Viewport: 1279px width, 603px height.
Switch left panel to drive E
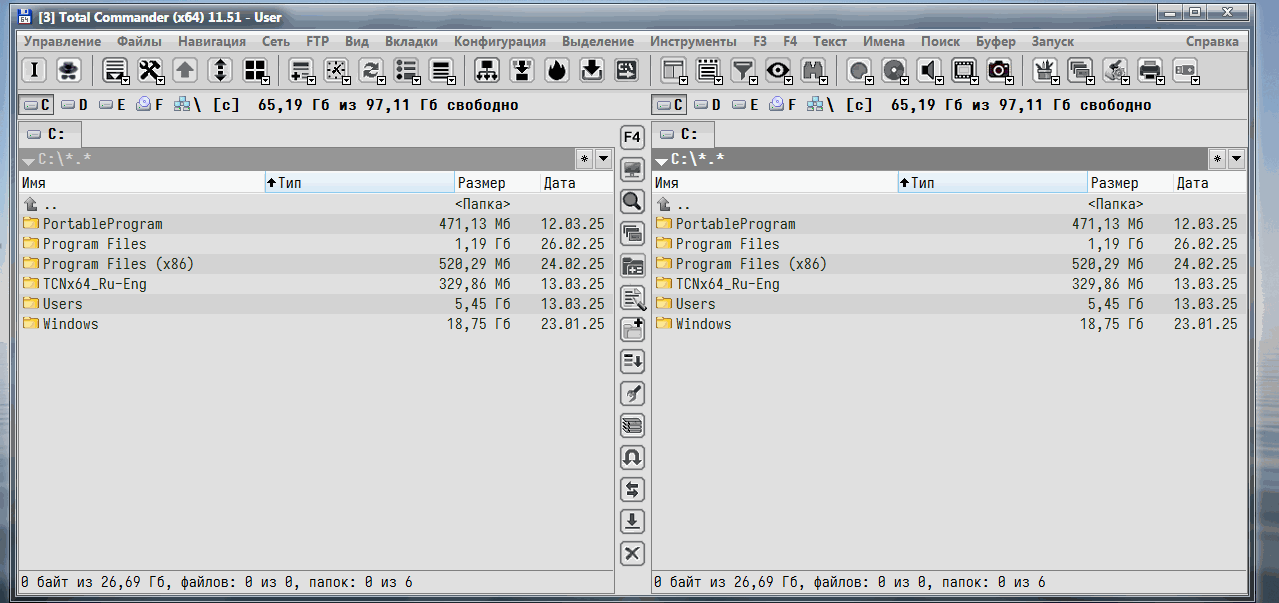click(x=111, y=105)
